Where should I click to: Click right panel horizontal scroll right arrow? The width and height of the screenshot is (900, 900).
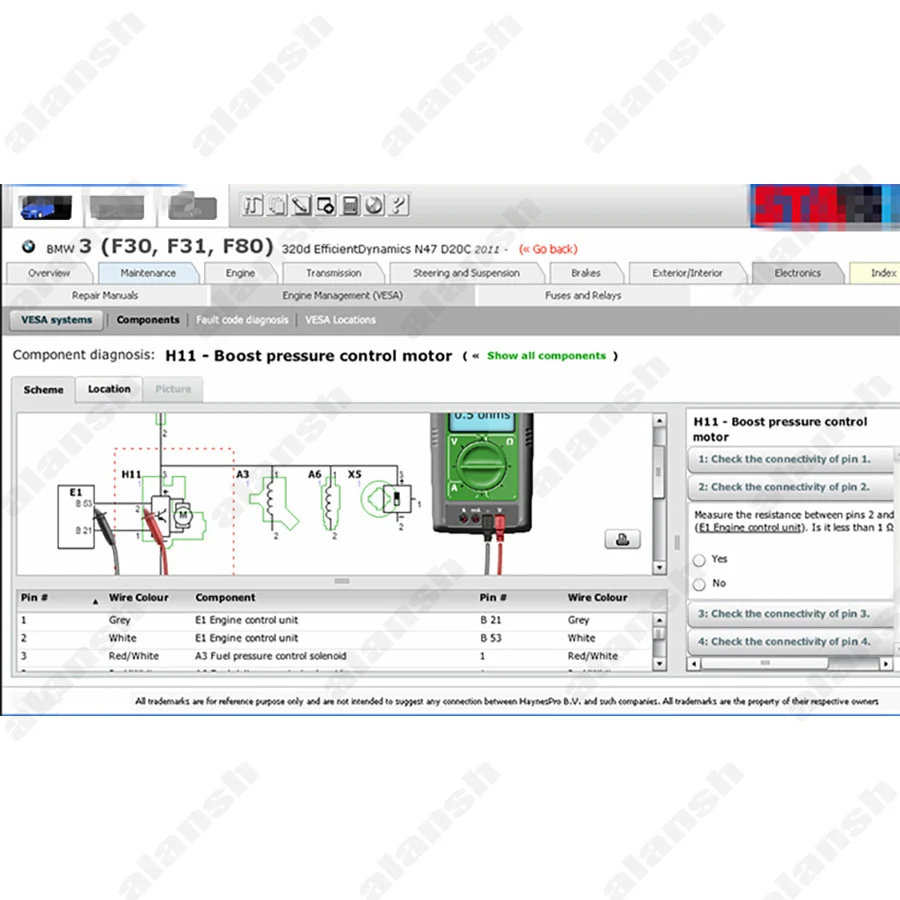886,664
